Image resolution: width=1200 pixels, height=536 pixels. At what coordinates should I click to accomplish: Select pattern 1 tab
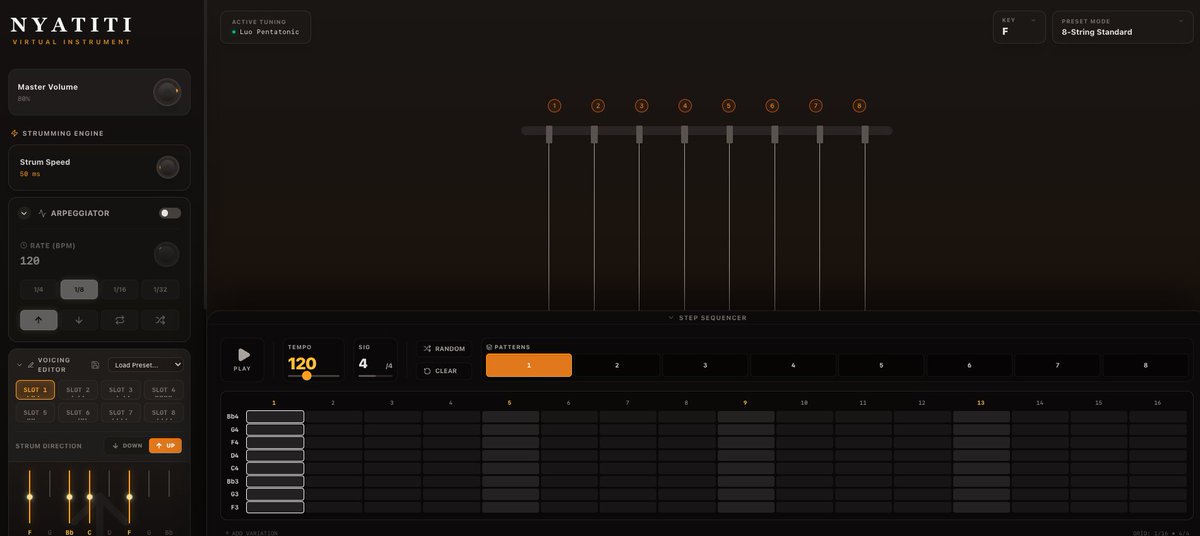coord(529,365)
